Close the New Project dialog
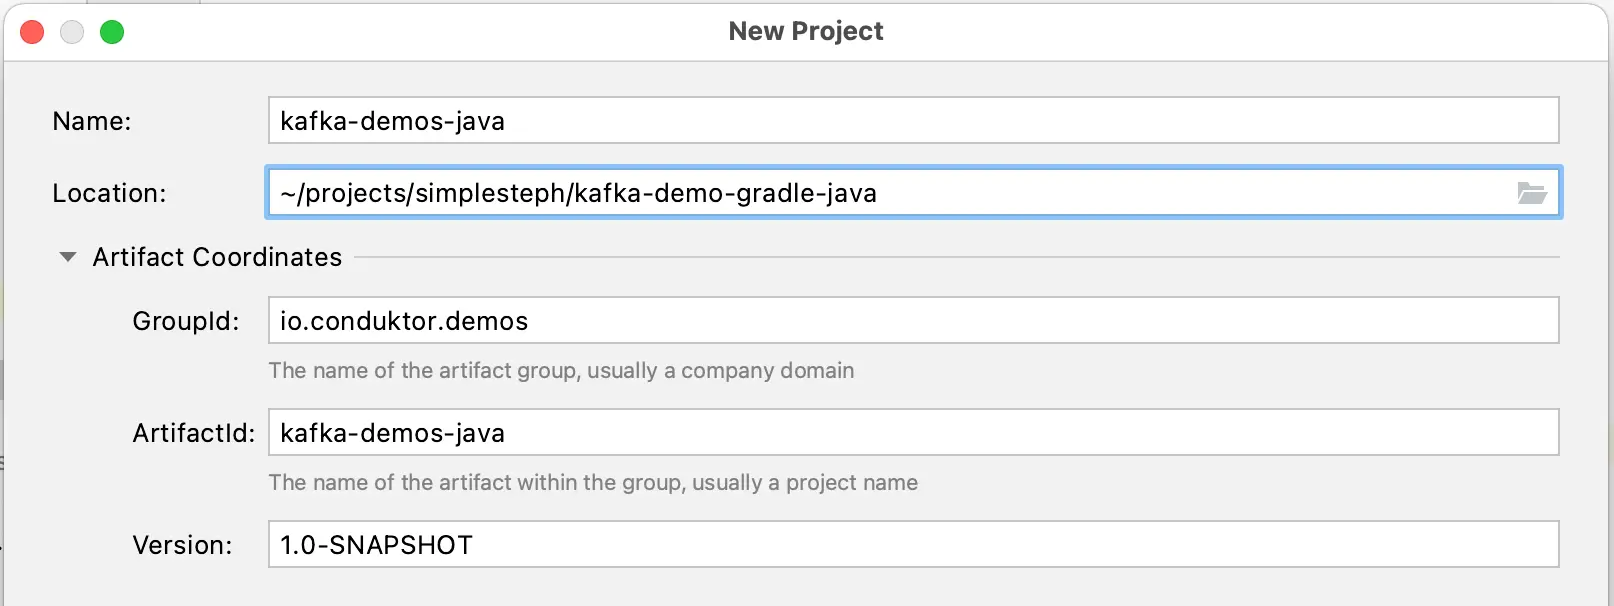 [x=32, y=32]
